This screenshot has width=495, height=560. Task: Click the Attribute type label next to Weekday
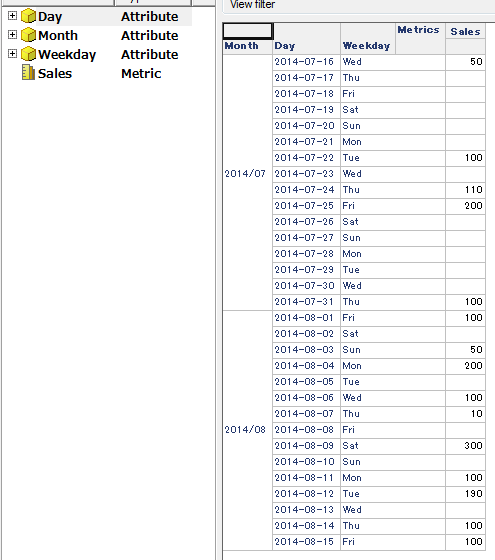pos(150,54)
